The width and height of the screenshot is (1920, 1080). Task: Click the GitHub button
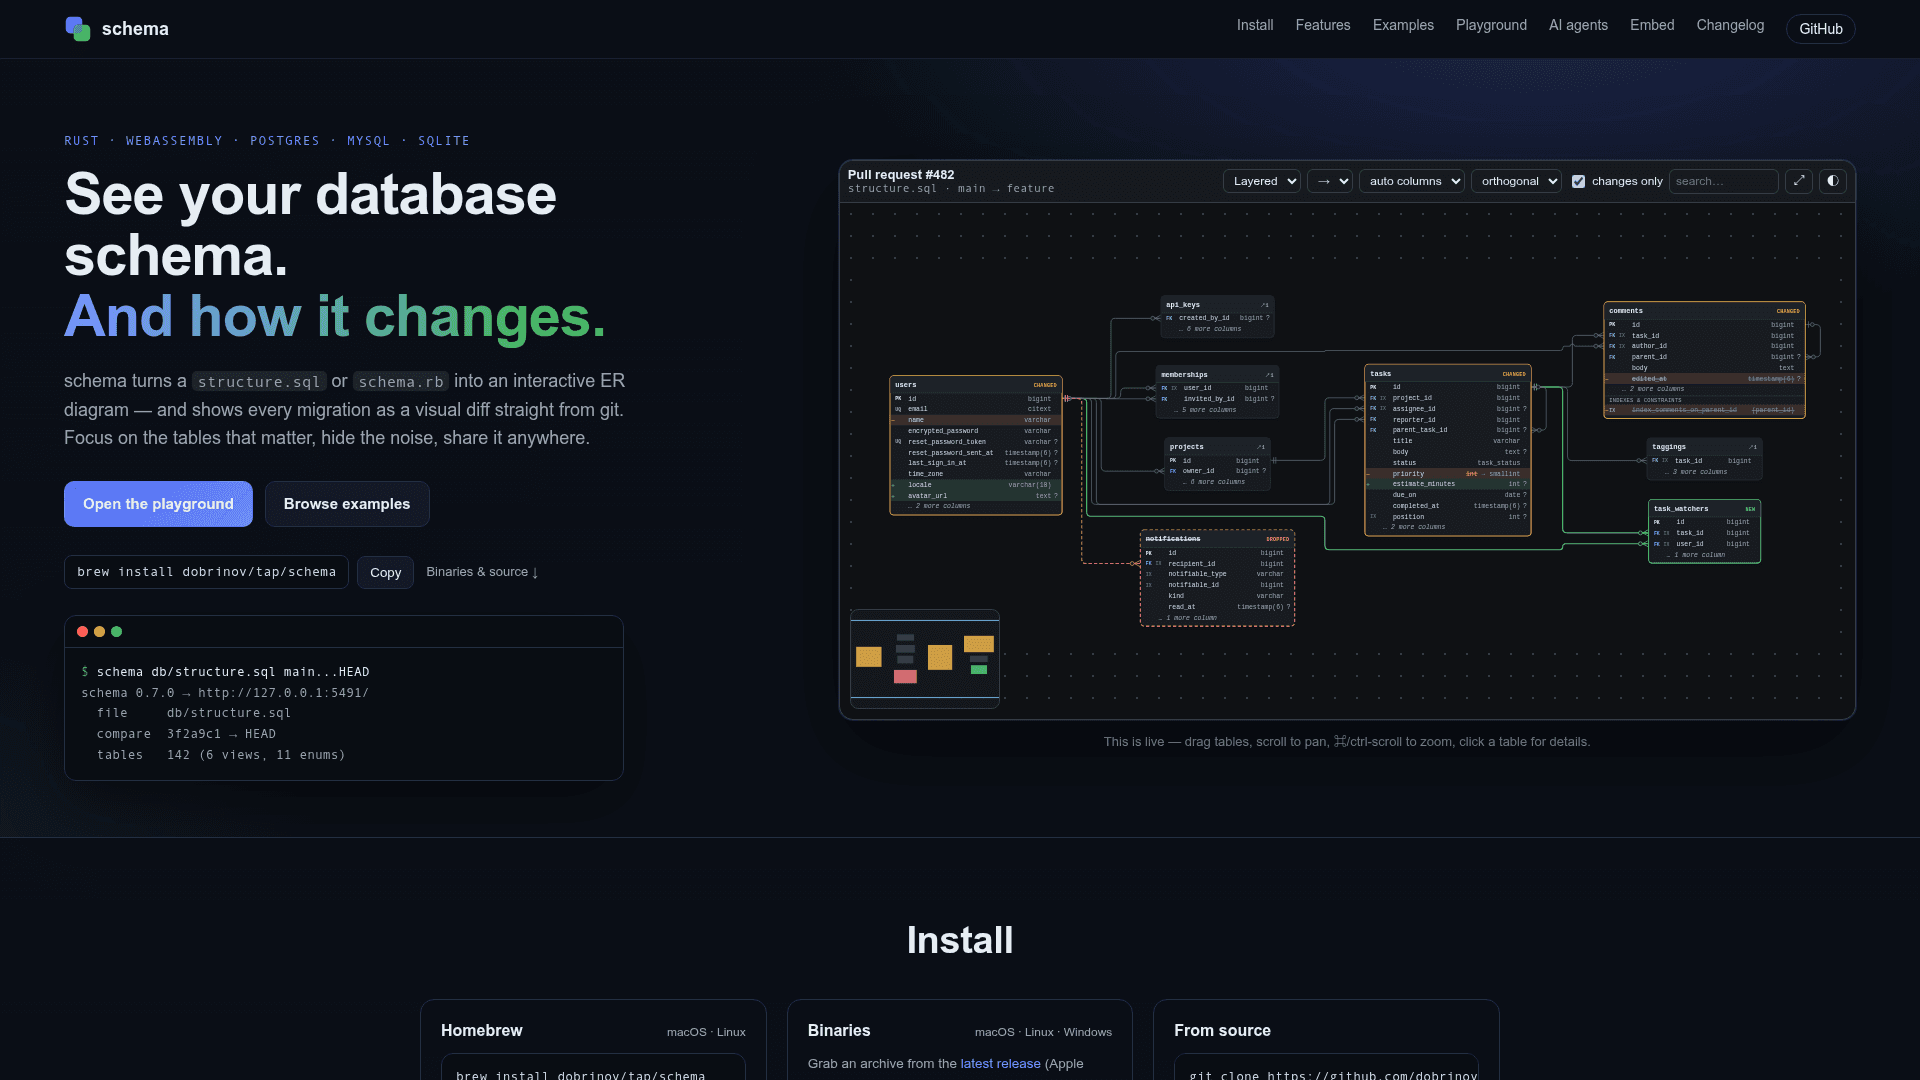click(1821, 29)
